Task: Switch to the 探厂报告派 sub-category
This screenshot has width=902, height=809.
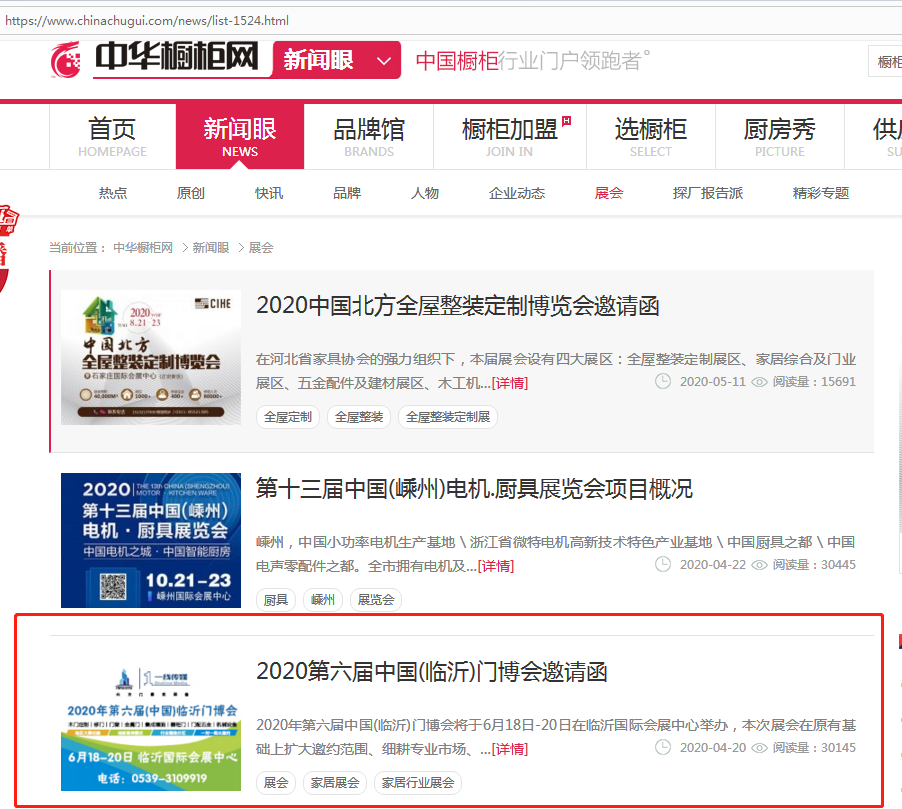Action: (708, 193)
